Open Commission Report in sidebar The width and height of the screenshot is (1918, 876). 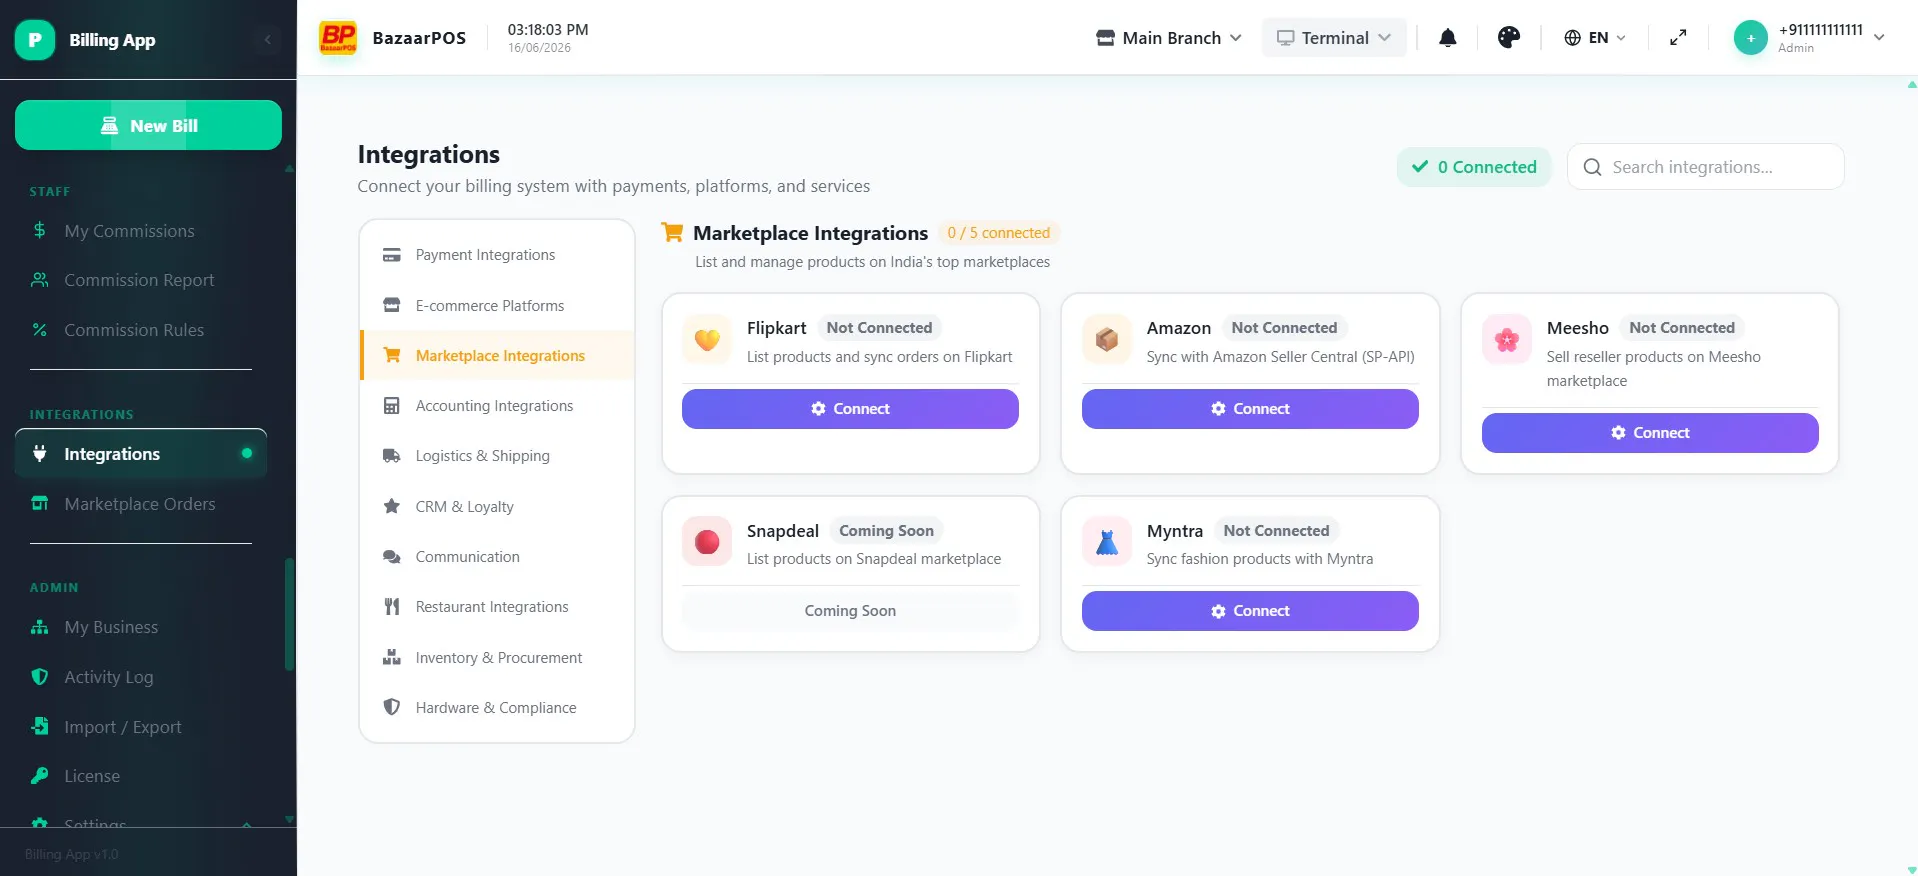pos(141,280)
